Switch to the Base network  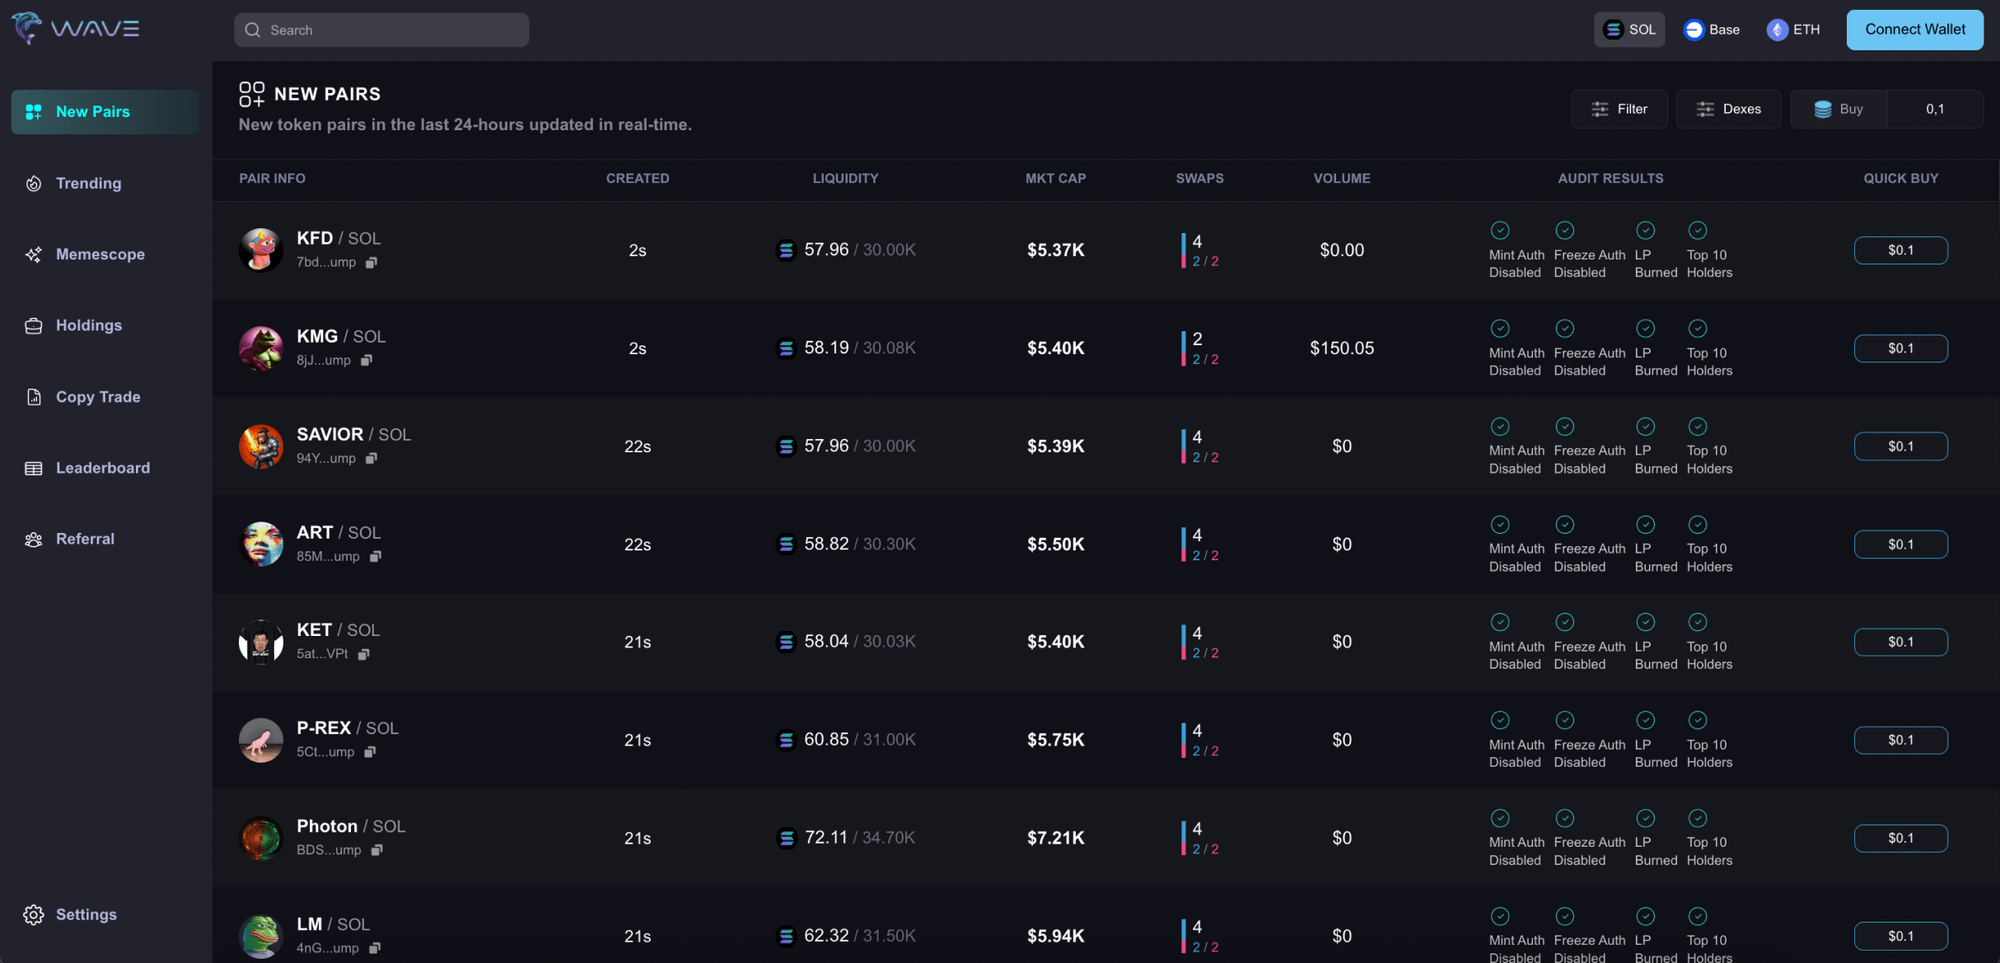click(1711, 29)
